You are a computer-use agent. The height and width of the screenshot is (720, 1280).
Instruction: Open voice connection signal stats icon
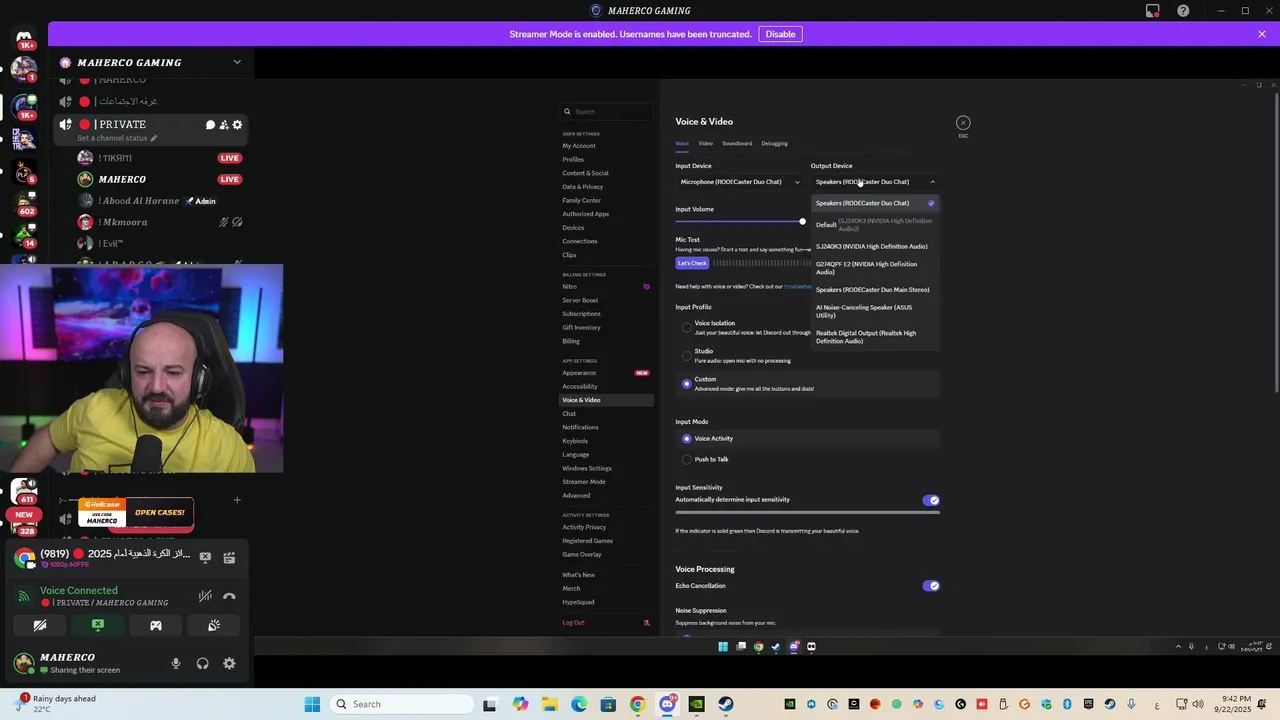pyautogui.click(x=24, y=596)
